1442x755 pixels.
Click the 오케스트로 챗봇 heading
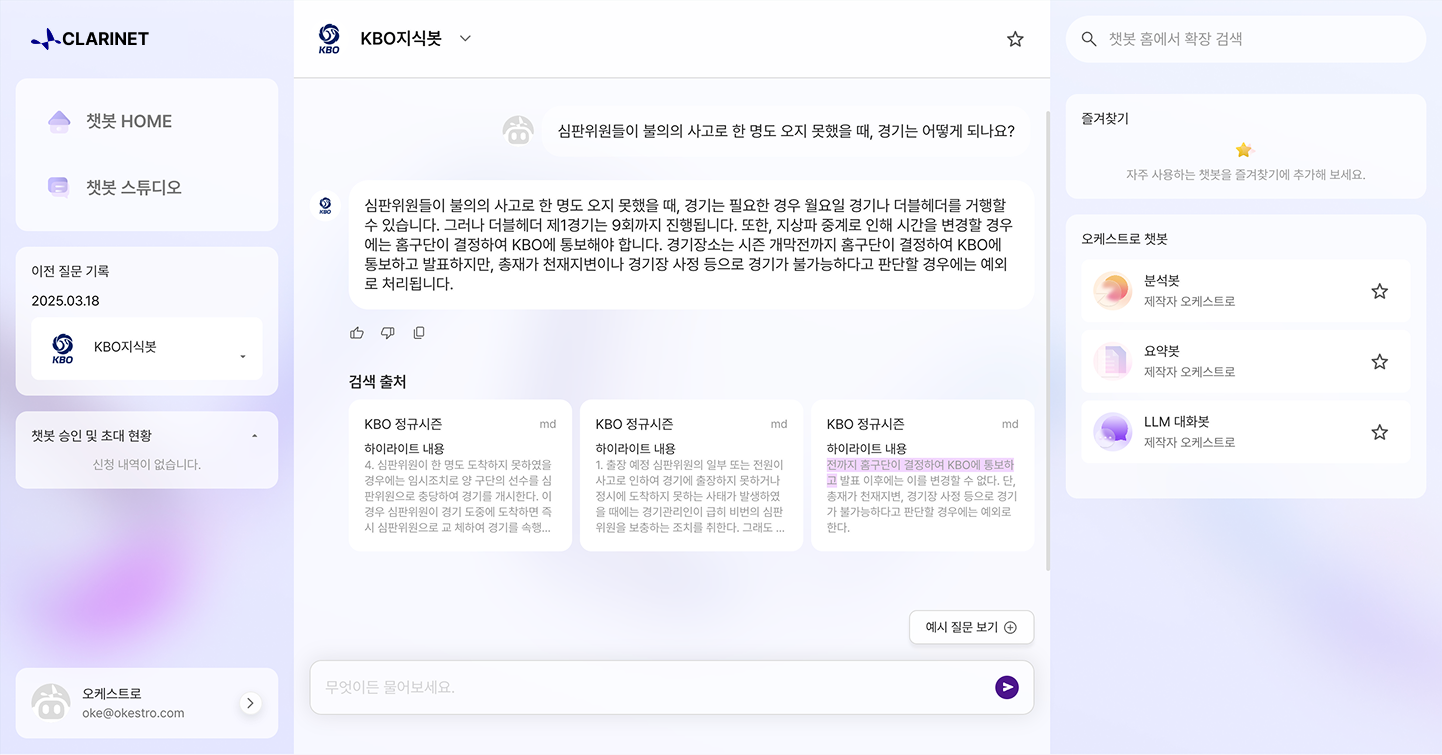[1124, 239]
